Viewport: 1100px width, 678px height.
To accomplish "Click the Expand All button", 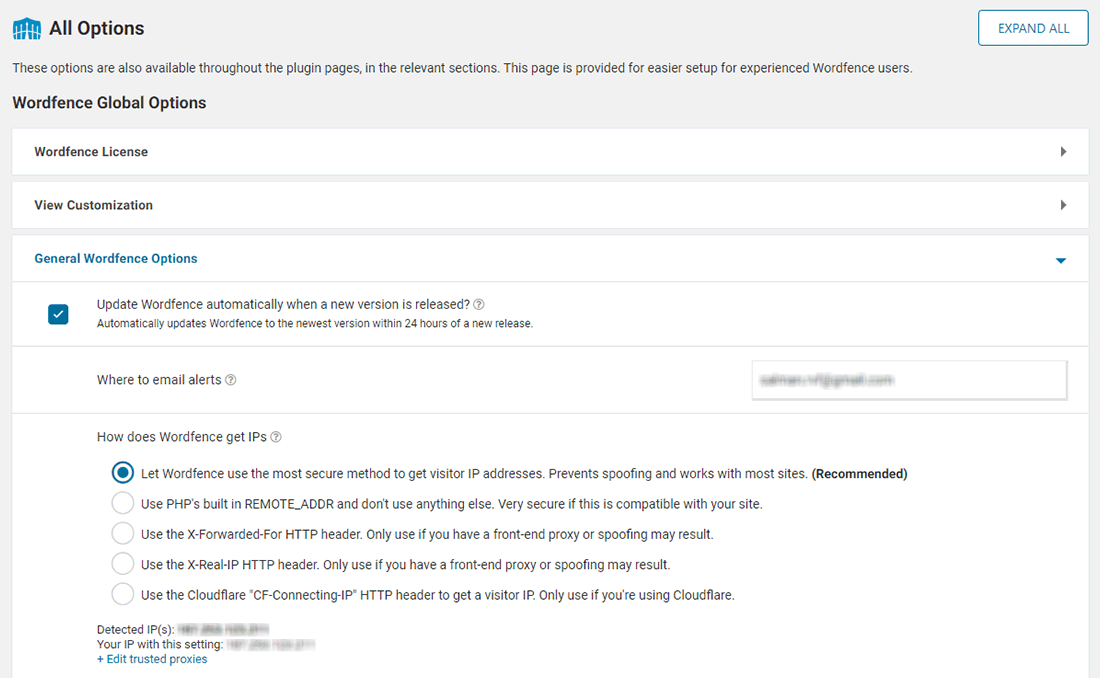I will pos(1033,28).
